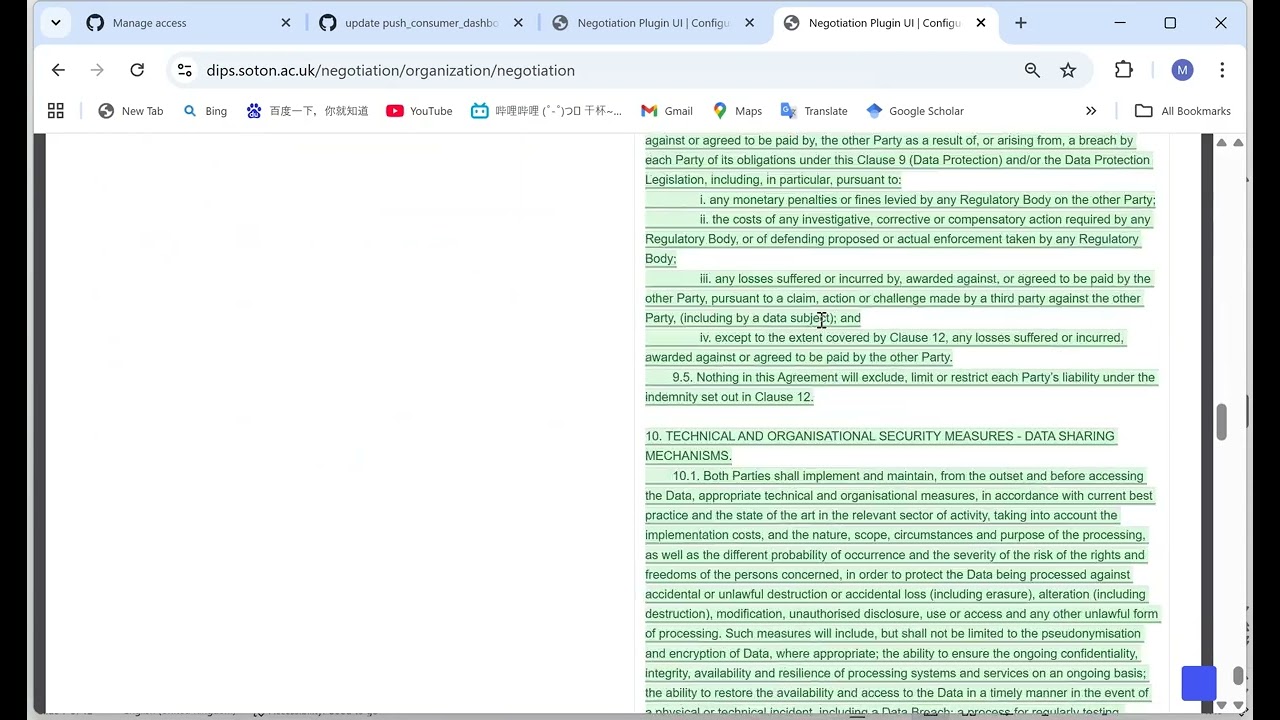1280x720 pixels.
Task: Switch to the first Negotiation Plugin UI tab
Action: [x=654, y=23]
